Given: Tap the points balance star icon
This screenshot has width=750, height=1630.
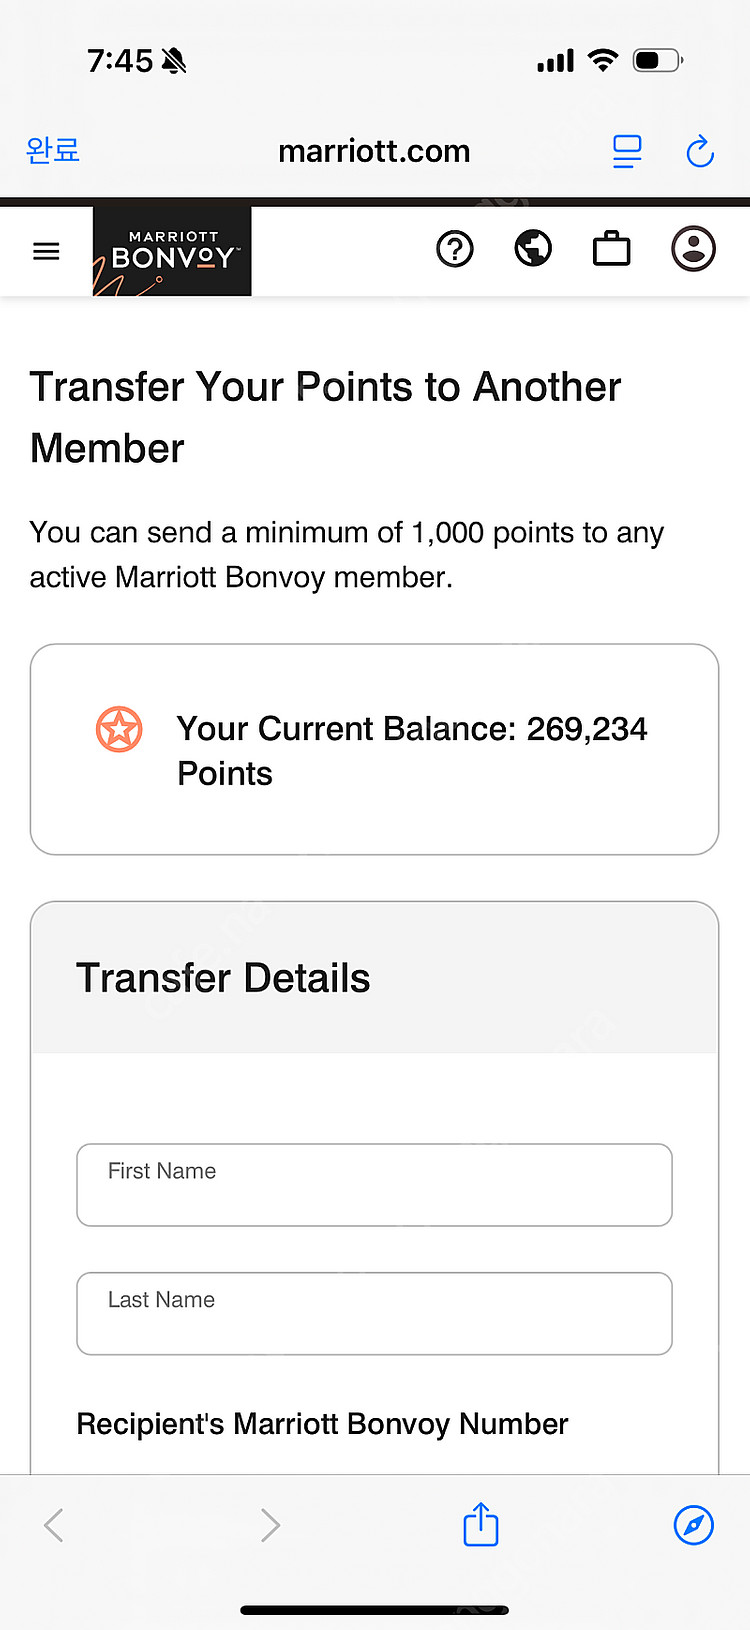Looking at the screenshot, I should [119, 729].
